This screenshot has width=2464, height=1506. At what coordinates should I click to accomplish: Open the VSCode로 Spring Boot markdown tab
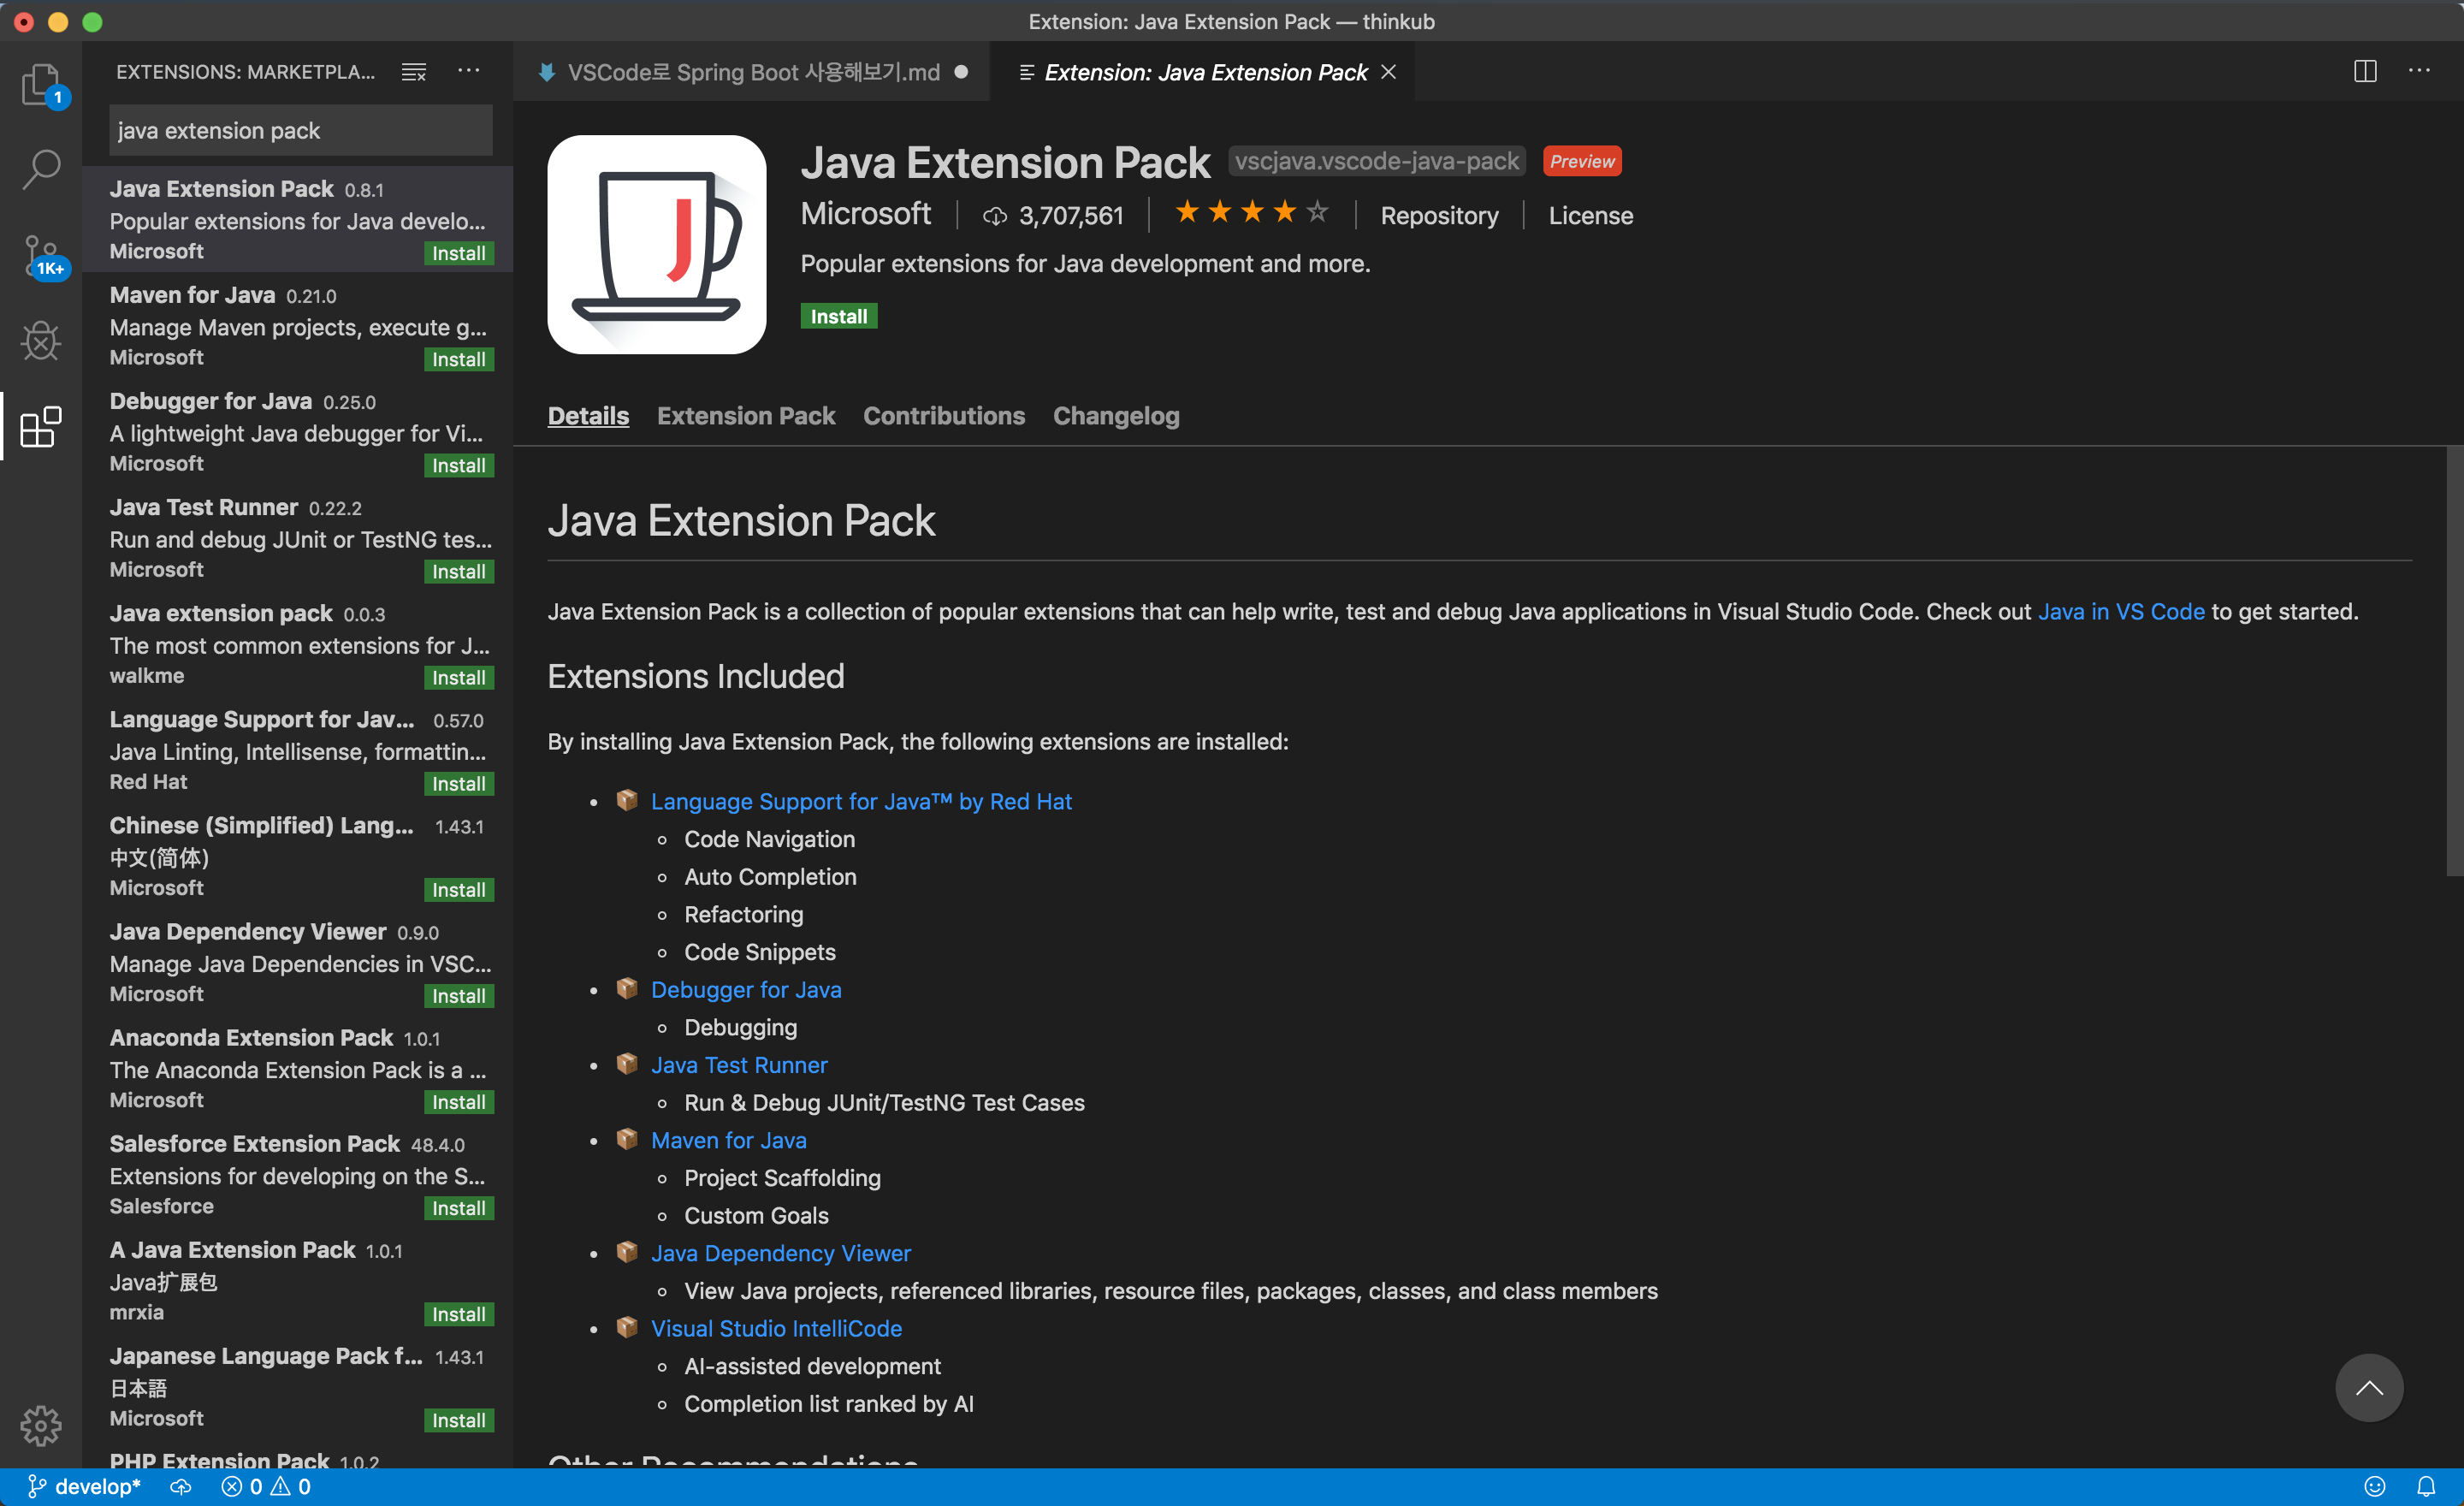[x=752, y=72]
